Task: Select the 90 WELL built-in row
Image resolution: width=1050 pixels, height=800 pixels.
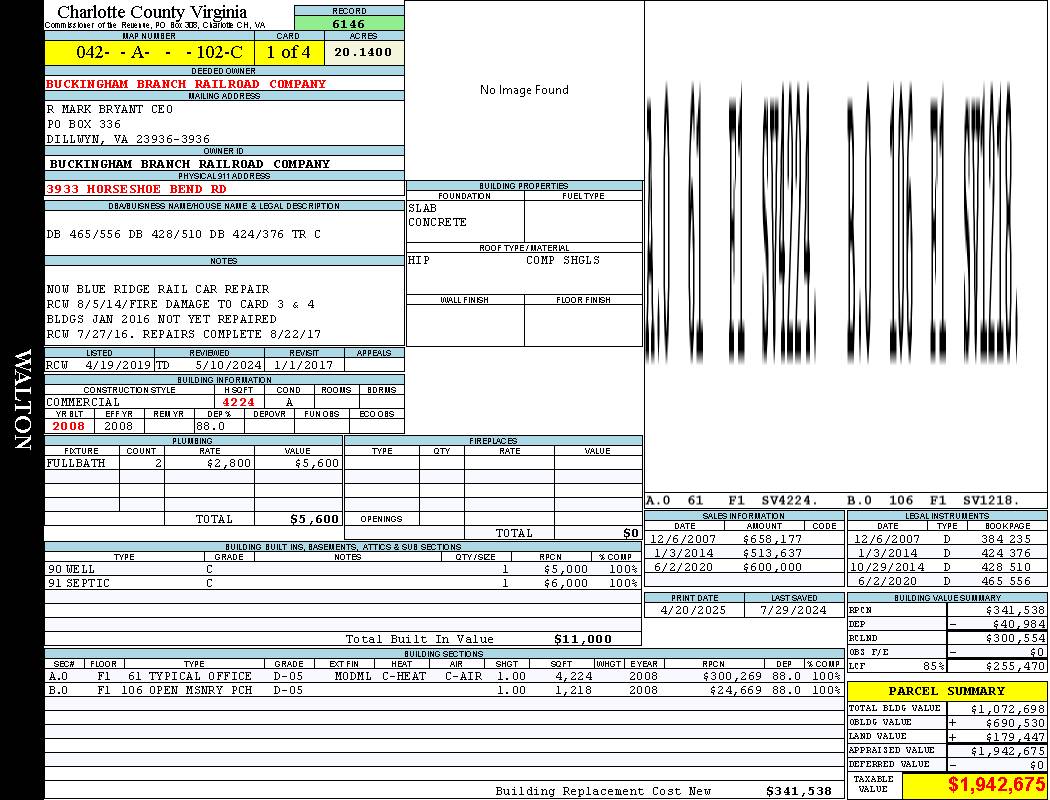Action: (x=343, y=569)
